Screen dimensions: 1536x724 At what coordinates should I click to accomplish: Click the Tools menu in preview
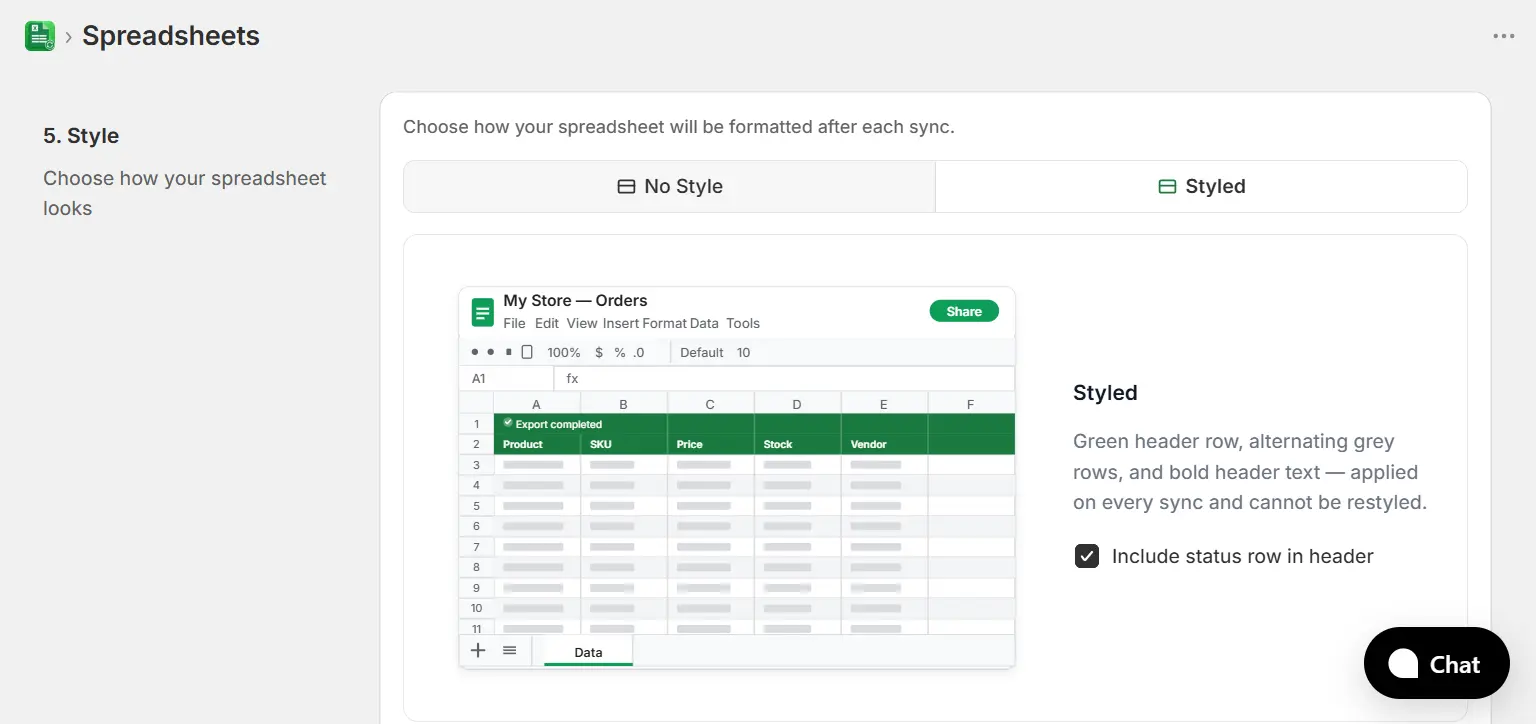point(743,323)
